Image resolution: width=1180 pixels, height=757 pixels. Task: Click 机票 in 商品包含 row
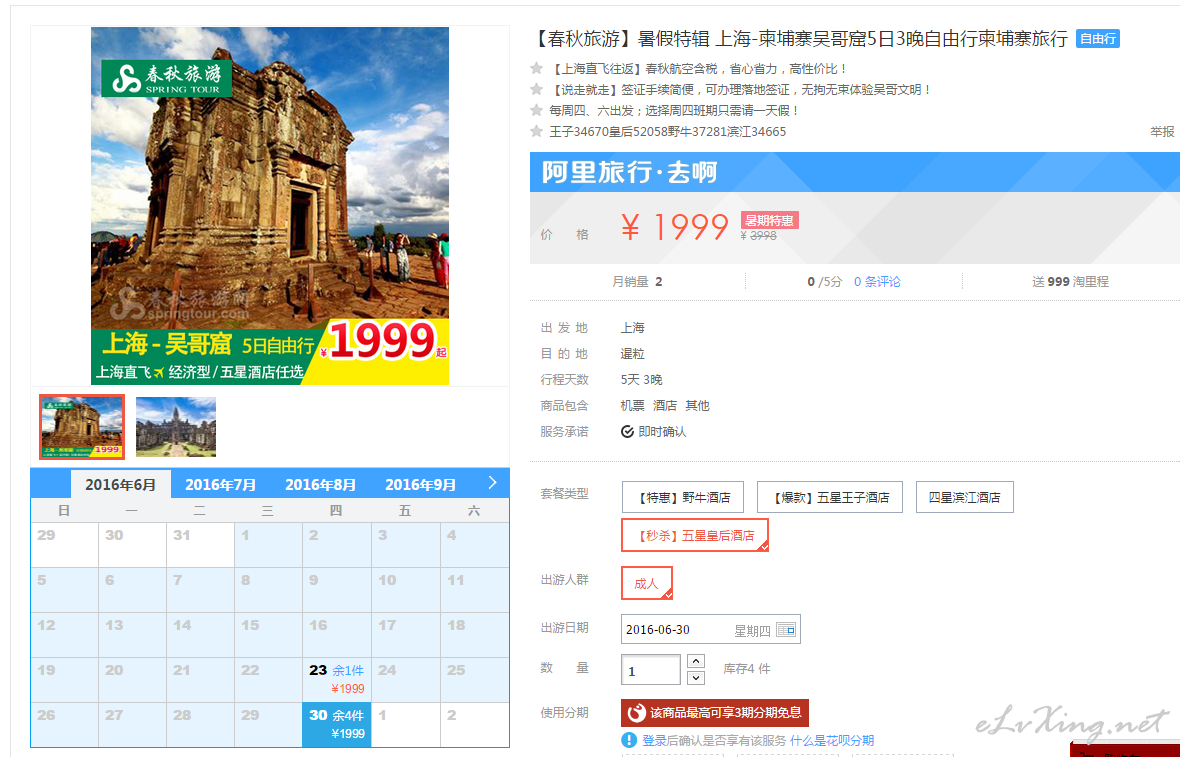[x=633, y=406]
